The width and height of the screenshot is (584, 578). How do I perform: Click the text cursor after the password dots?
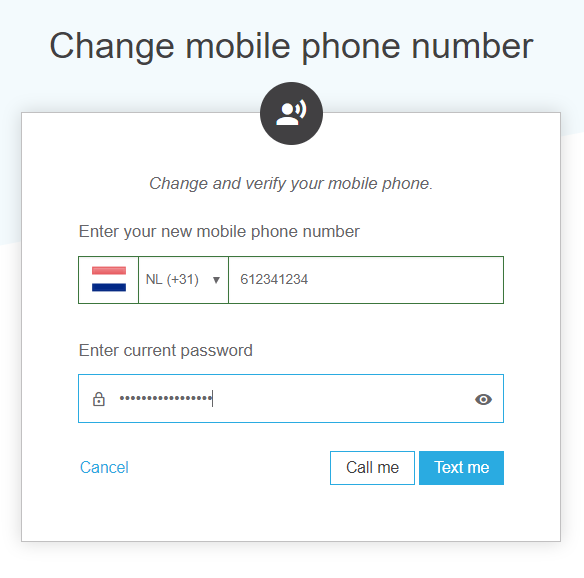[212, 398]
